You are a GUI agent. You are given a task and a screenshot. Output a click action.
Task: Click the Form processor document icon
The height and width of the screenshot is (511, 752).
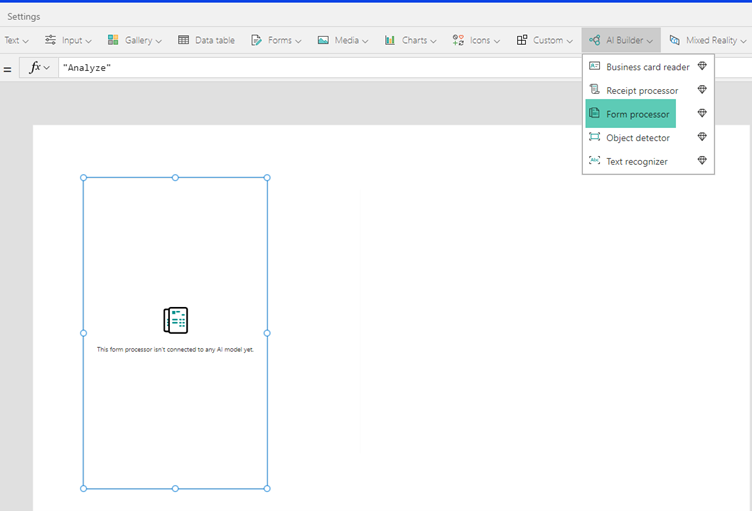pos(594,113)
